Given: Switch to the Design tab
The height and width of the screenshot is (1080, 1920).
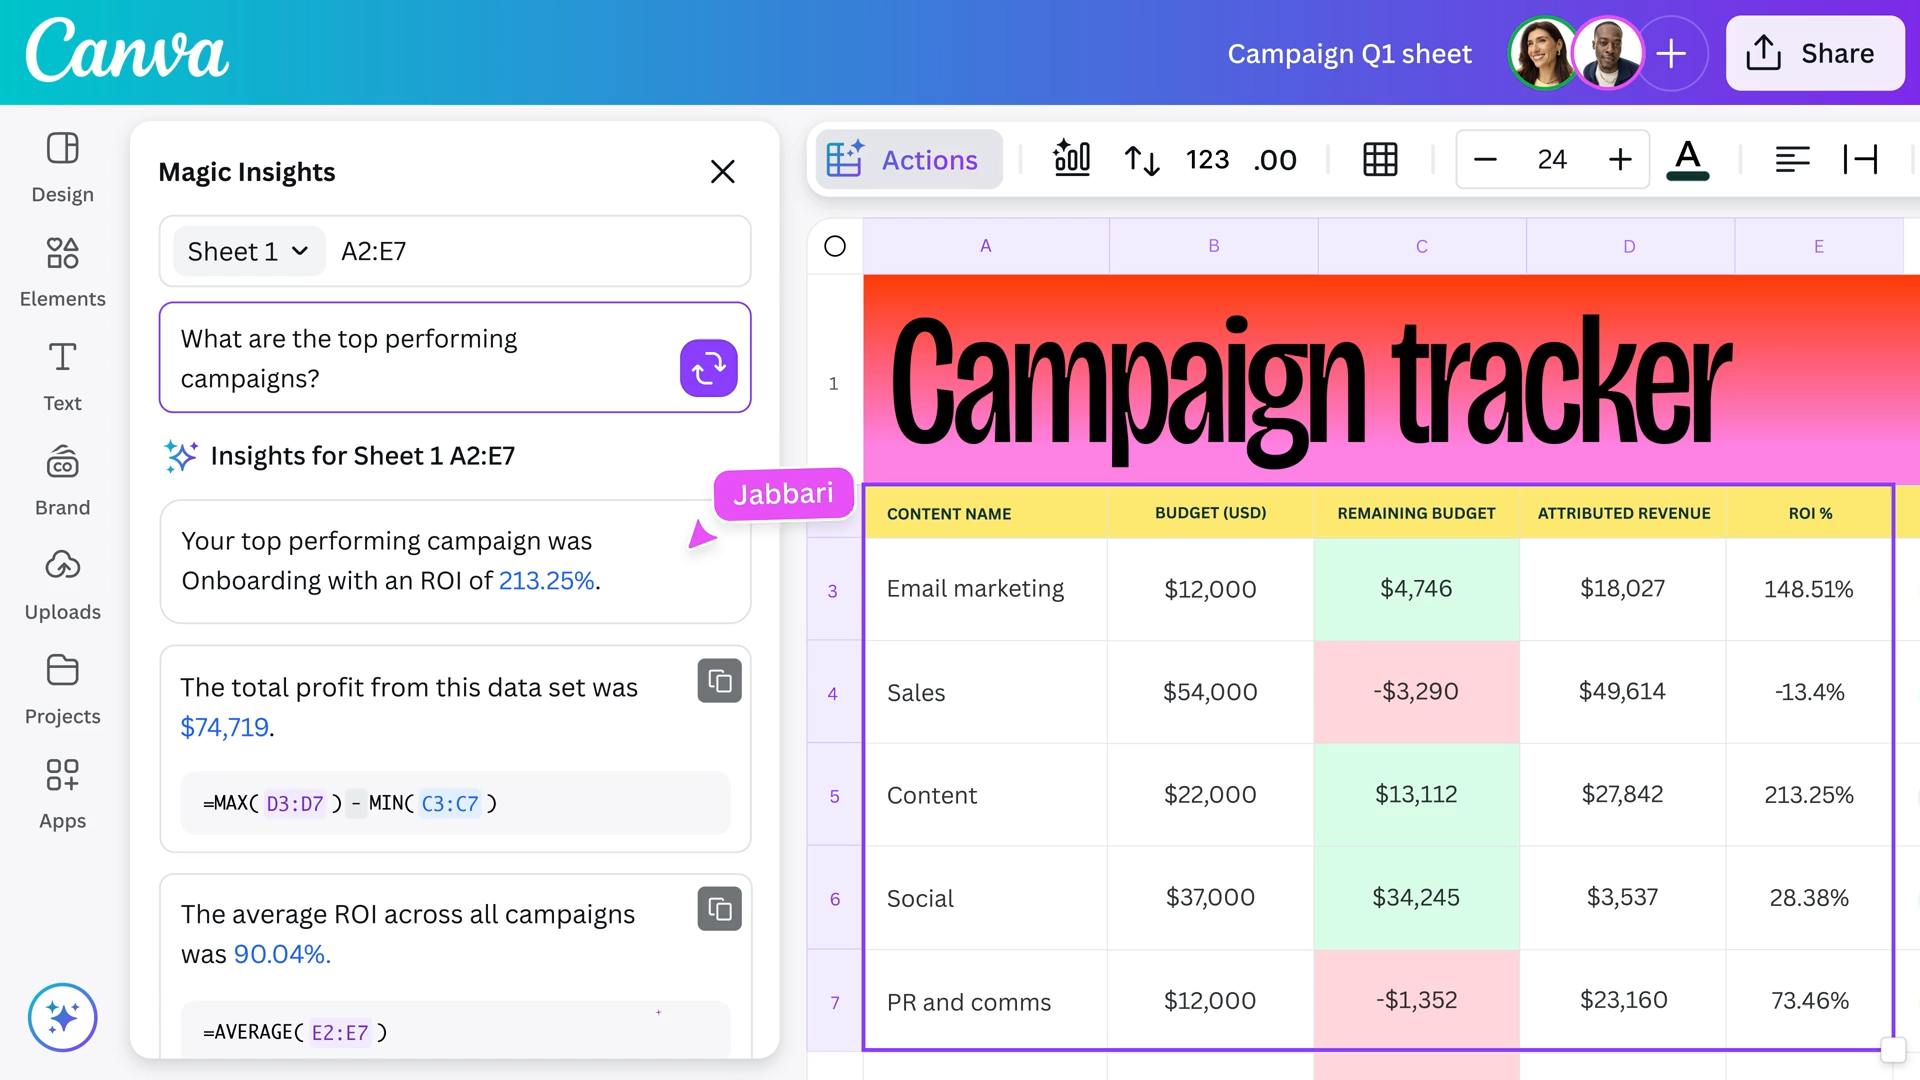Looking at the screenshot, I should pyautogui.click(x=62, y=167).
